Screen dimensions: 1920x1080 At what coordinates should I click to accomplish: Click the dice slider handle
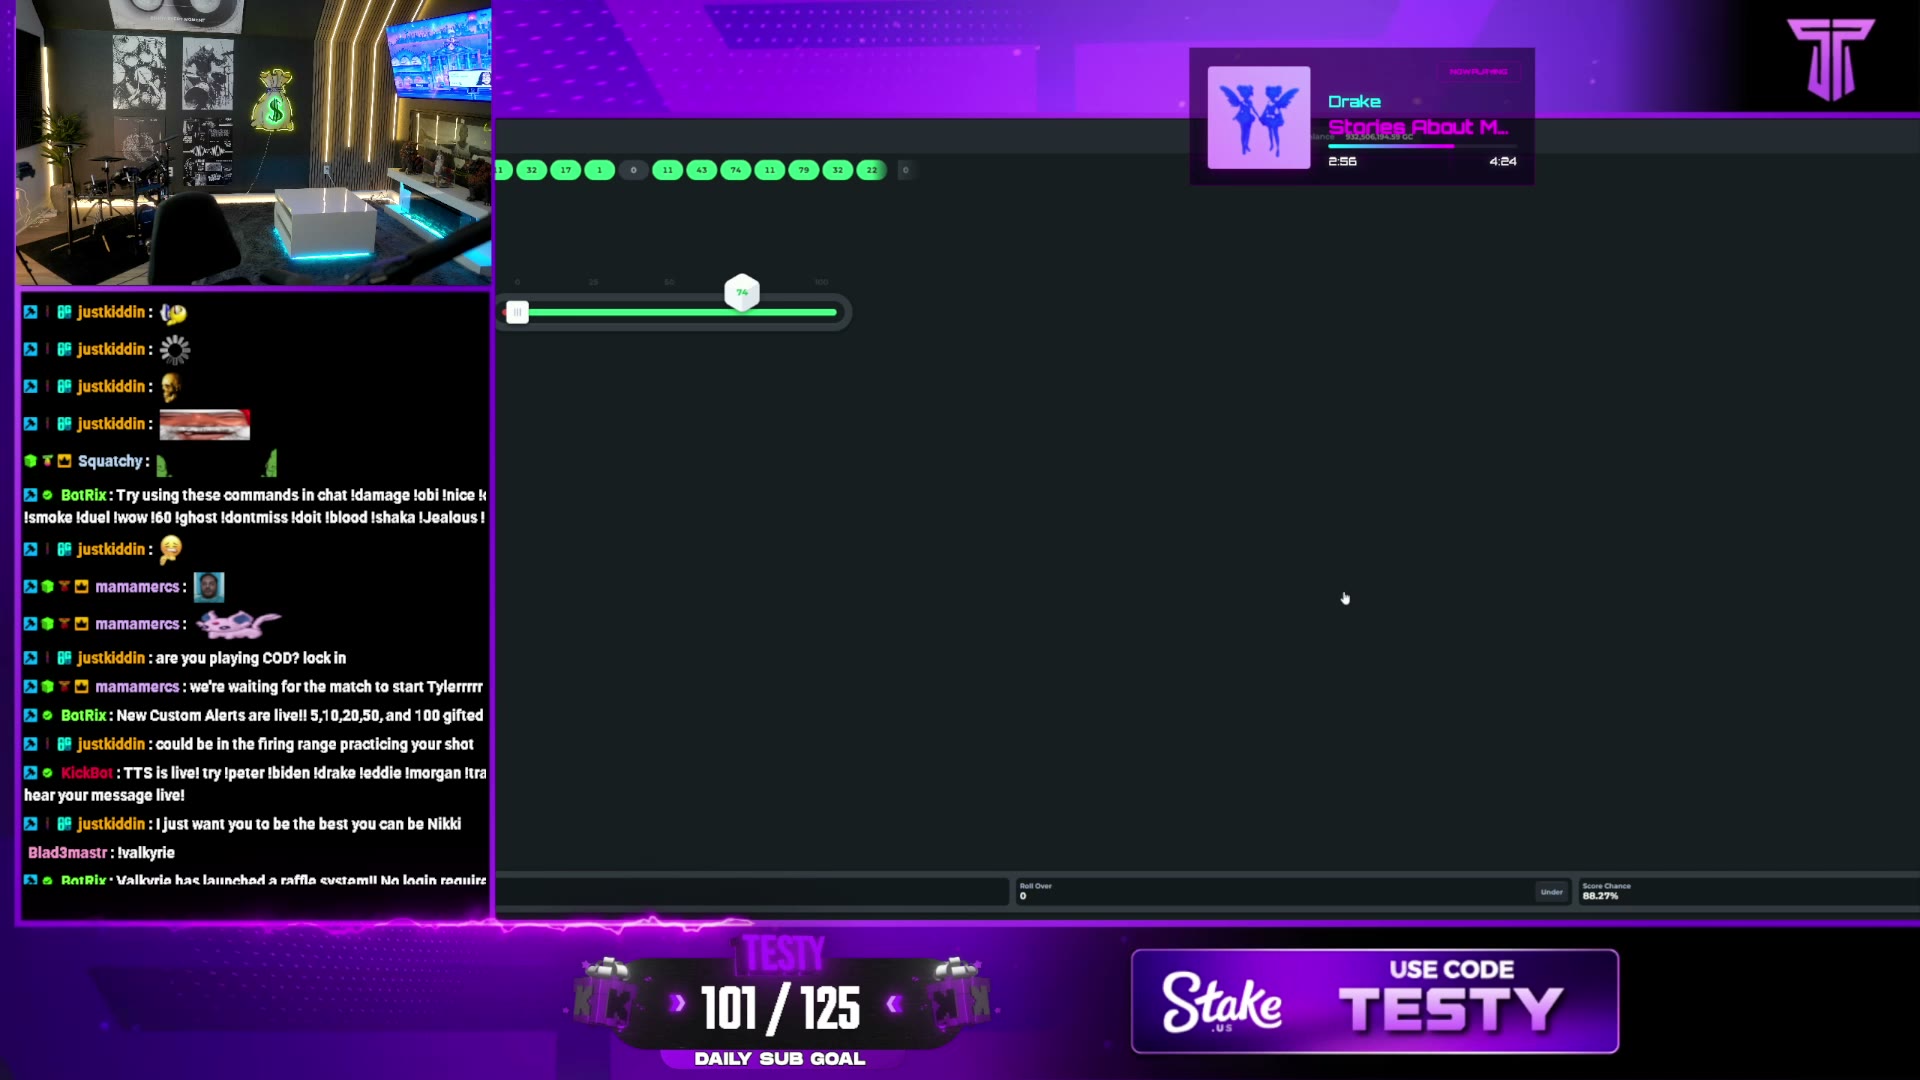coord(517,313)
